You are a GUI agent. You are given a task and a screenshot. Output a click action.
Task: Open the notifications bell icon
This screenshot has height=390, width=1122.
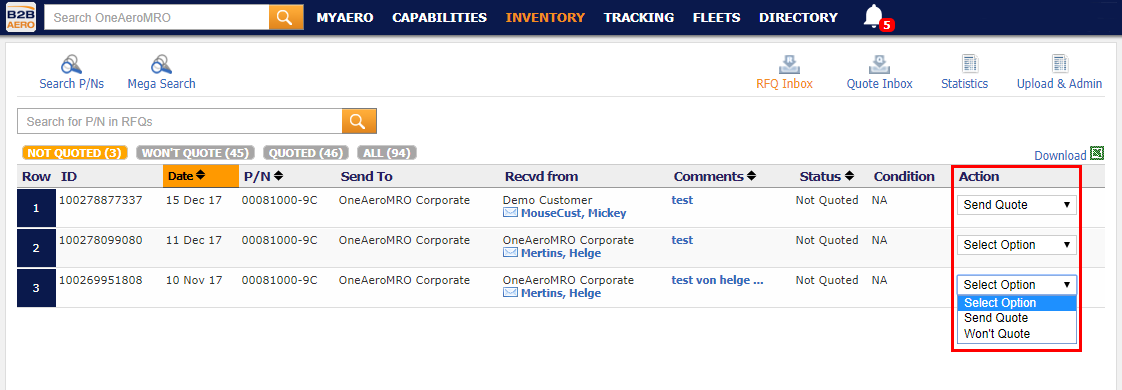[874, 16]
